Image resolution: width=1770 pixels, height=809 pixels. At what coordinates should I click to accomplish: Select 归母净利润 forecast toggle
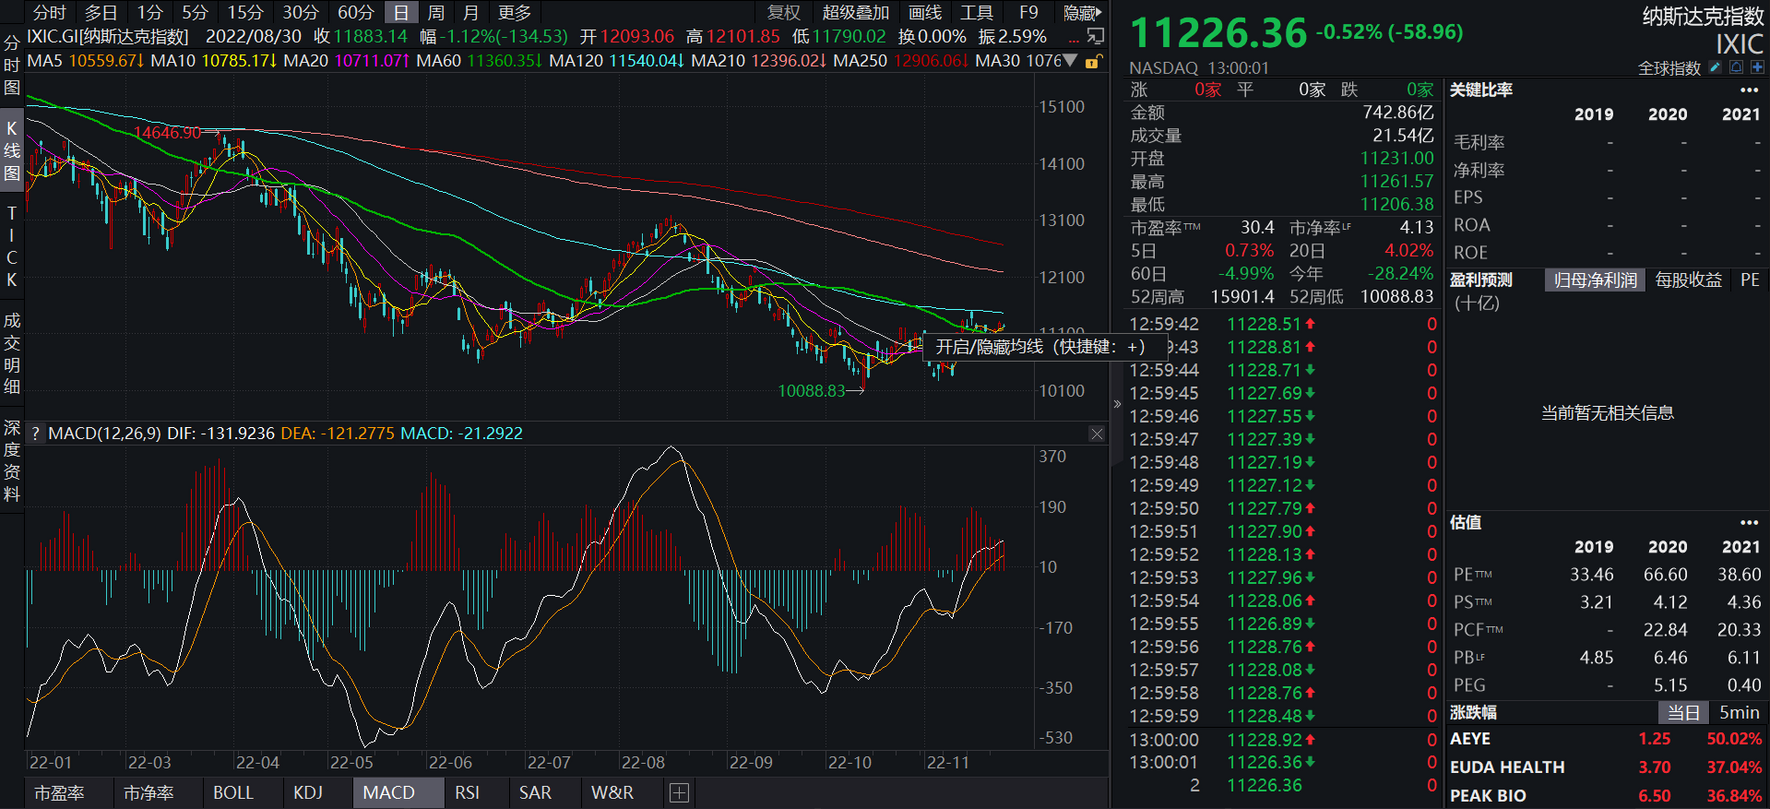tap(1595, 280)
